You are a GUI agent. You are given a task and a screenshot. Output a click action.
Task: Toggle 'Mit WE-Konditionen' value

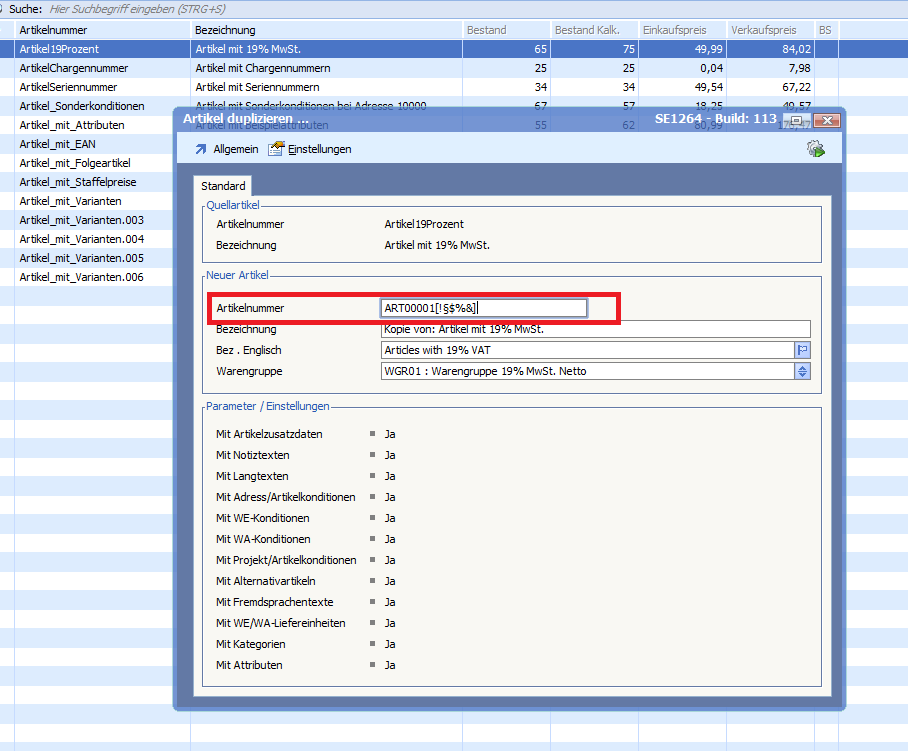click(x=390, y=518)
